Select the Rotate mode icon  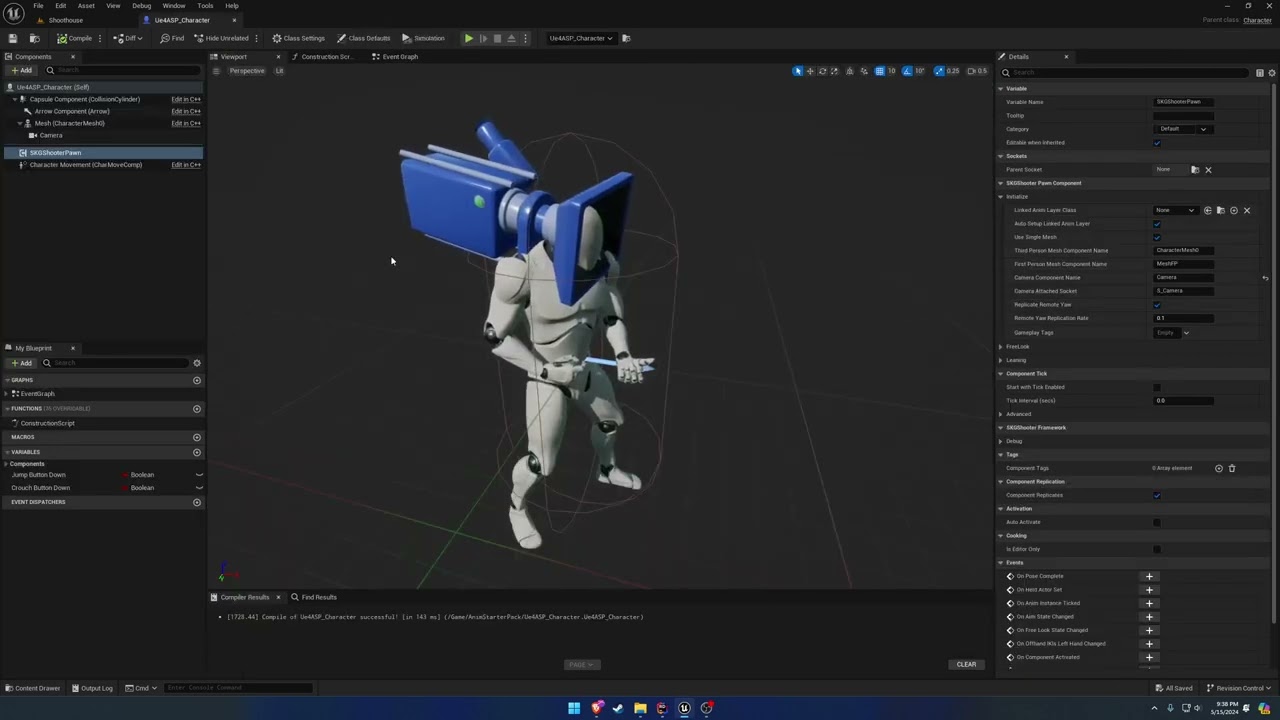point(823,71)
